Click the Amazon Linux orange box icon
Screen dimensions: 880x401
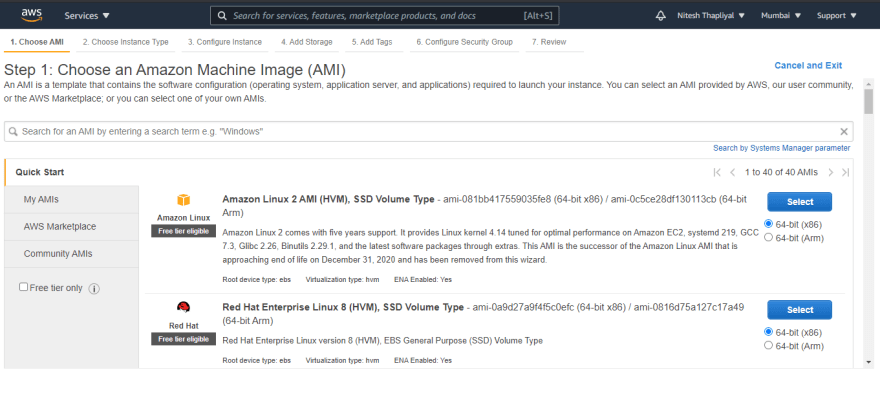click(184, 200)
